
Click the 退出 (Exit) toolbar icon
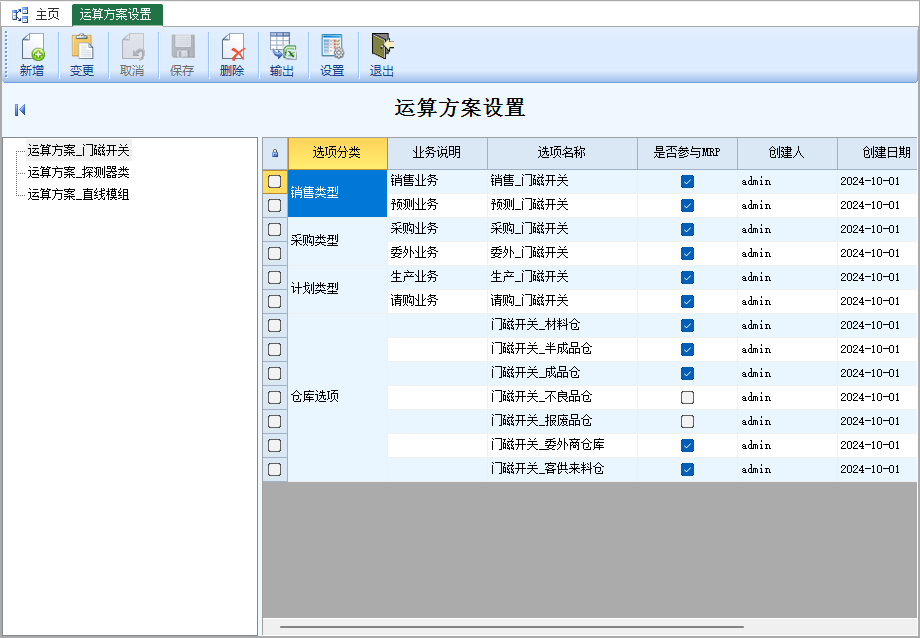(382, 55)
